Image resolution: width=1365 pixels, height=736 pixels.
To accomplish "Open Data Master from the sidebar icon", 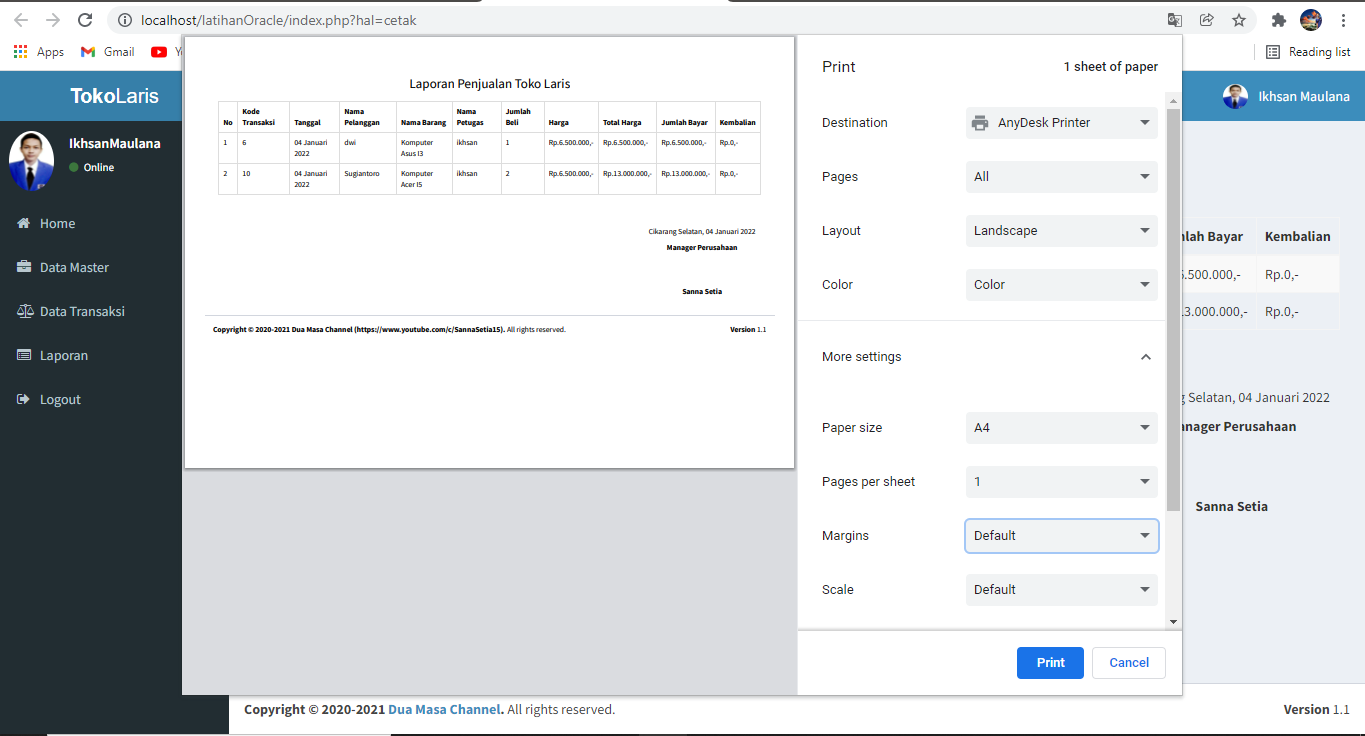I will pos(22,267).
